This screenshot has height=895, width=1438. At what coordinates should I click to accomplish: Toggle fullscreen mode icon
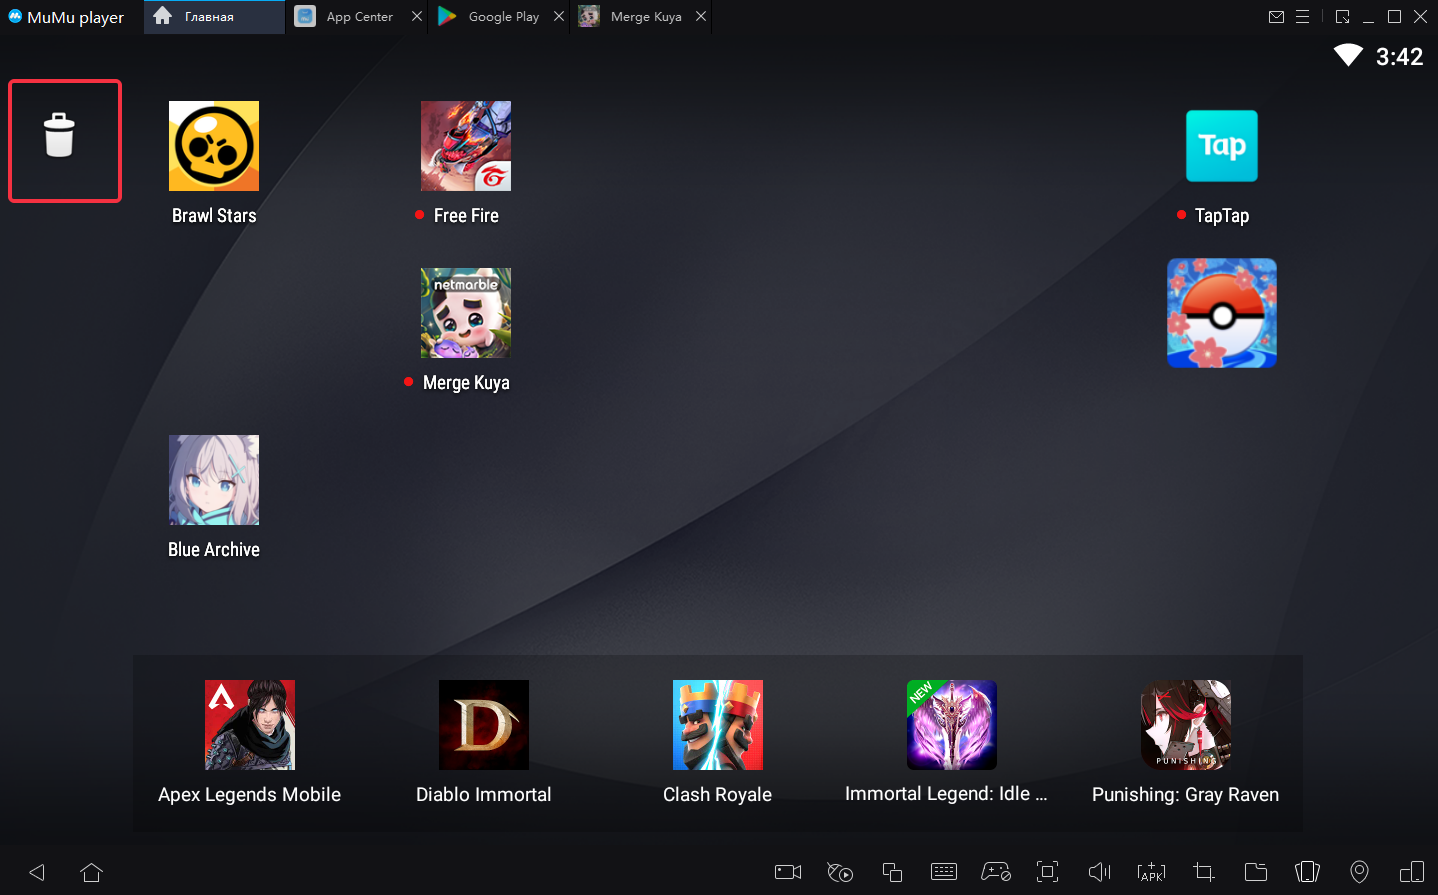(1048, 872)
